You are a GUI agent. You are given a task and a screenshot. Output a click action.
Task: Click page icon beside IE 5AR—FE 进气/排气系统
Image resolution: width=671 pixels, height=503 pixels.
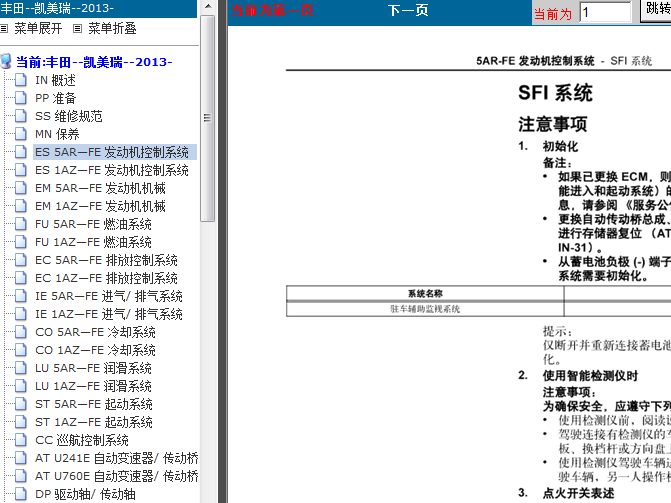coord(21,296)
